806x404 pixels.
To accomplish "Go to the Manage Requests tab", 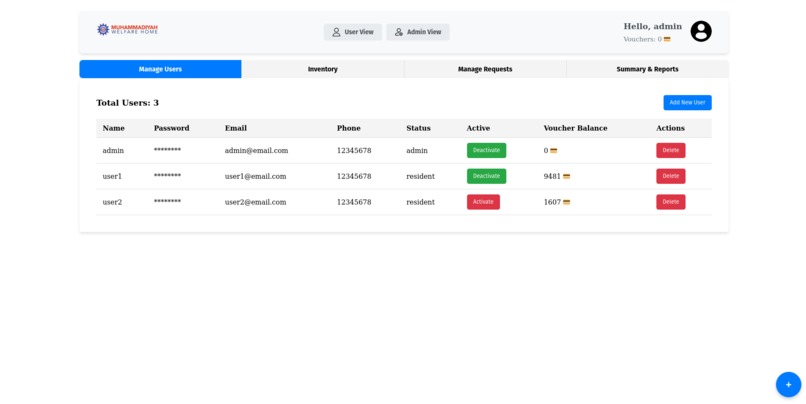I will pos(485,69).
